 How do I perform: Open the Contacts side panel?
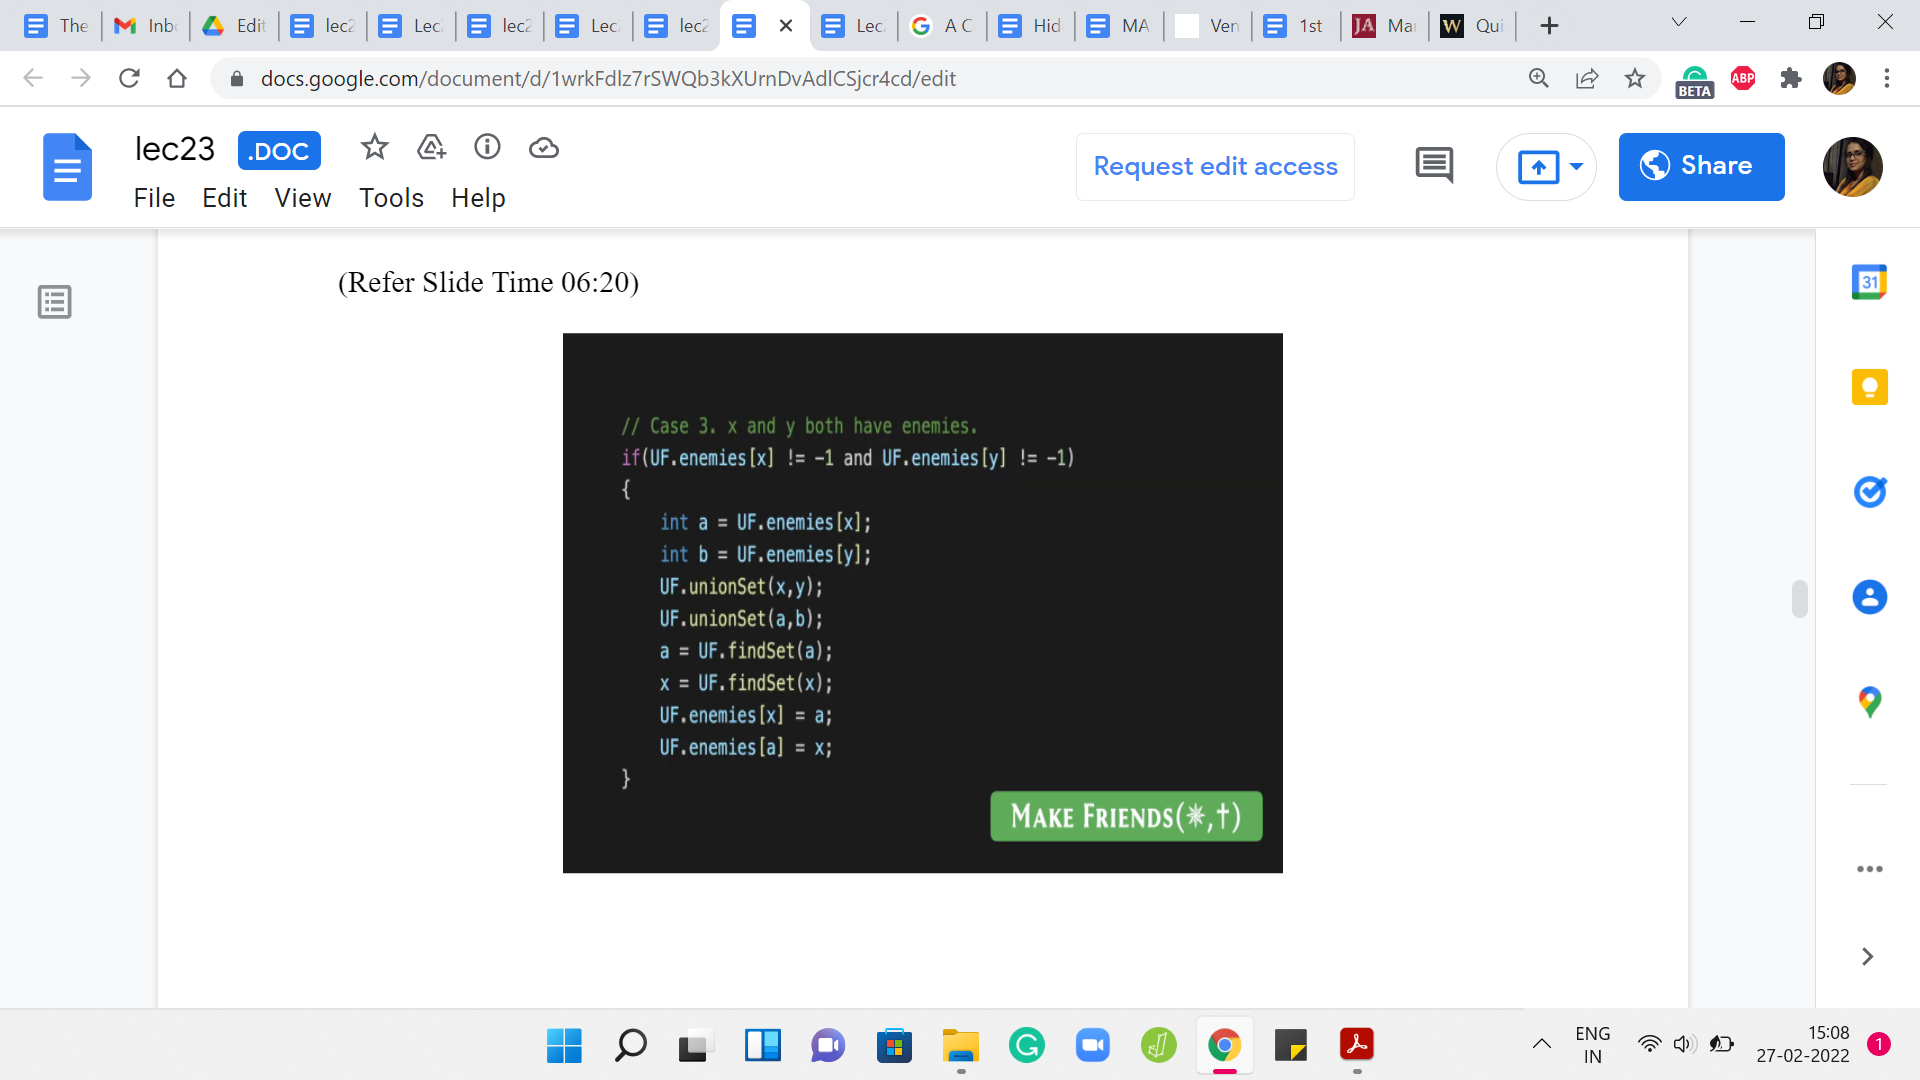coord(1869,597)
